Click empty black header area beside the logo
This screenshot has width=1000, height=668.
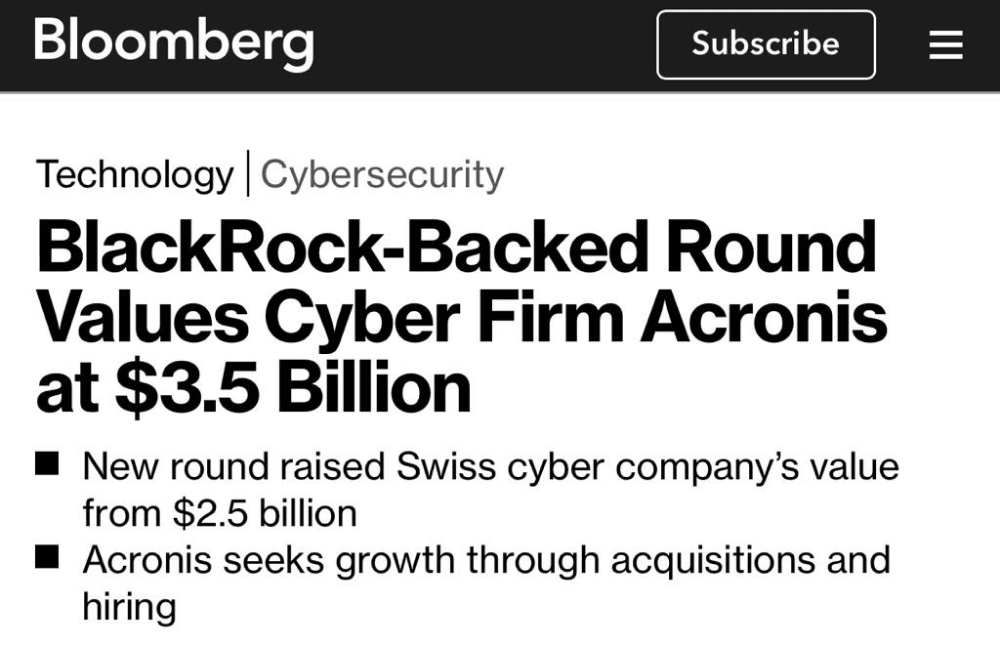pyautogui.click(x=480, y=45)
